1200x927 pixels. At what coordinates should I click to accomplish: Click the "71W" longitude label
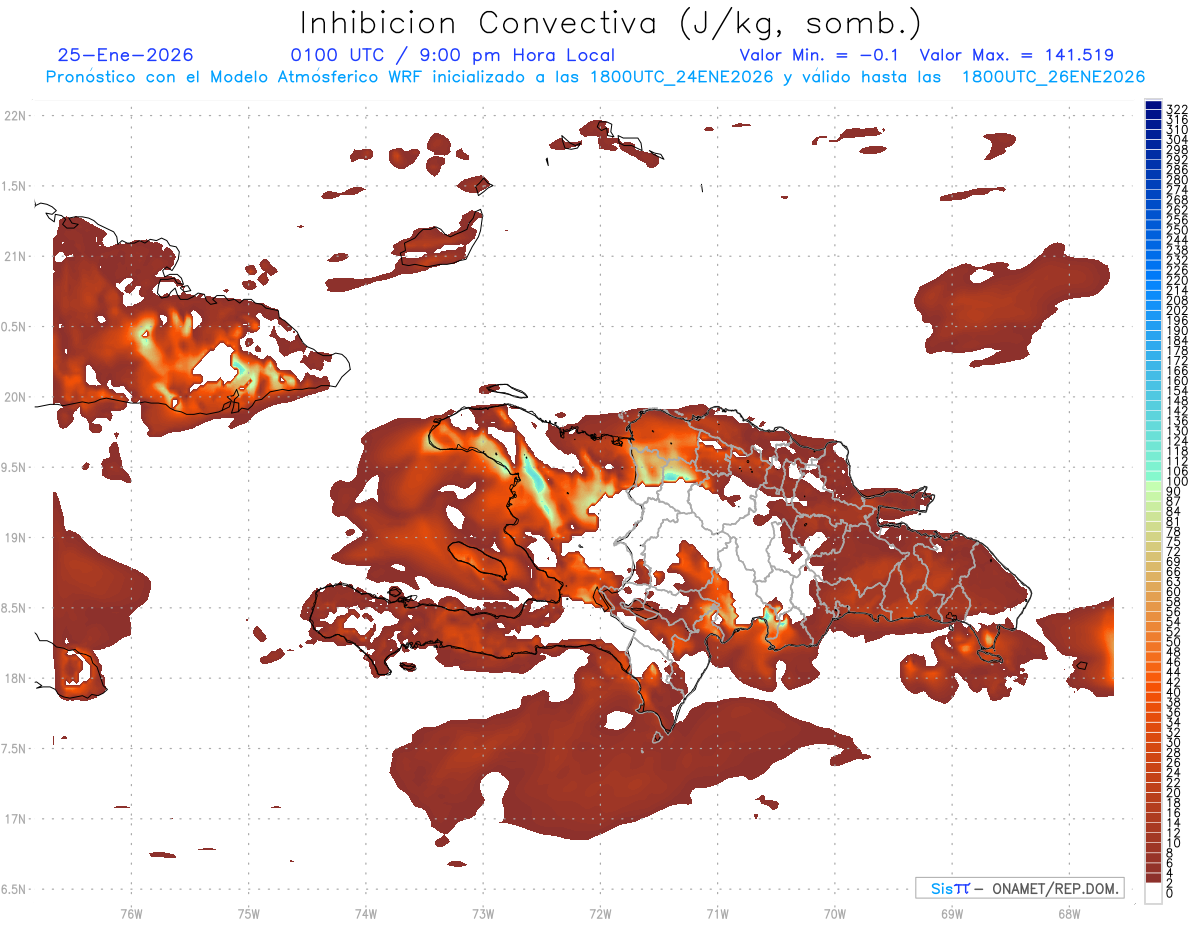coord(718,913)
